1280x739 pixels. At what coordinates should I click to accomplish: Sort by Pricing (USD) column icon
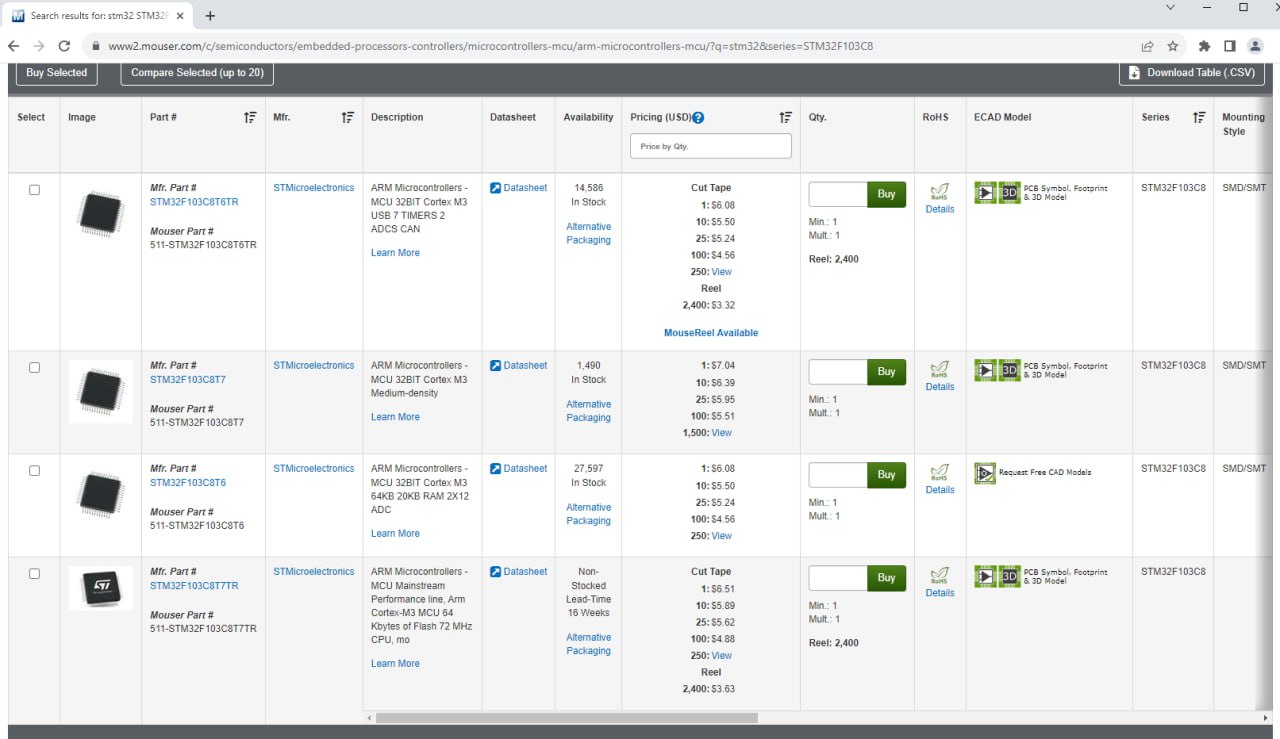[785, 117]
